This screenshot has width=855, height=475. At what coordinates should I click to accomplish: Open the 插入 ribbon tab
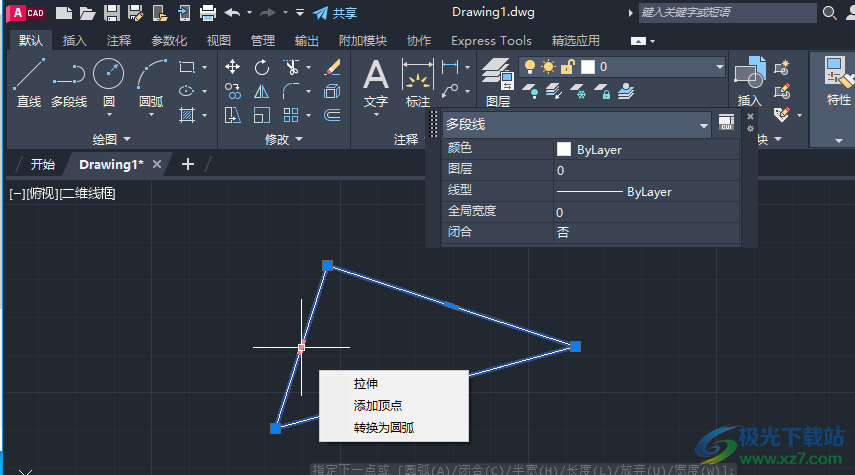[x=75, y=40]
